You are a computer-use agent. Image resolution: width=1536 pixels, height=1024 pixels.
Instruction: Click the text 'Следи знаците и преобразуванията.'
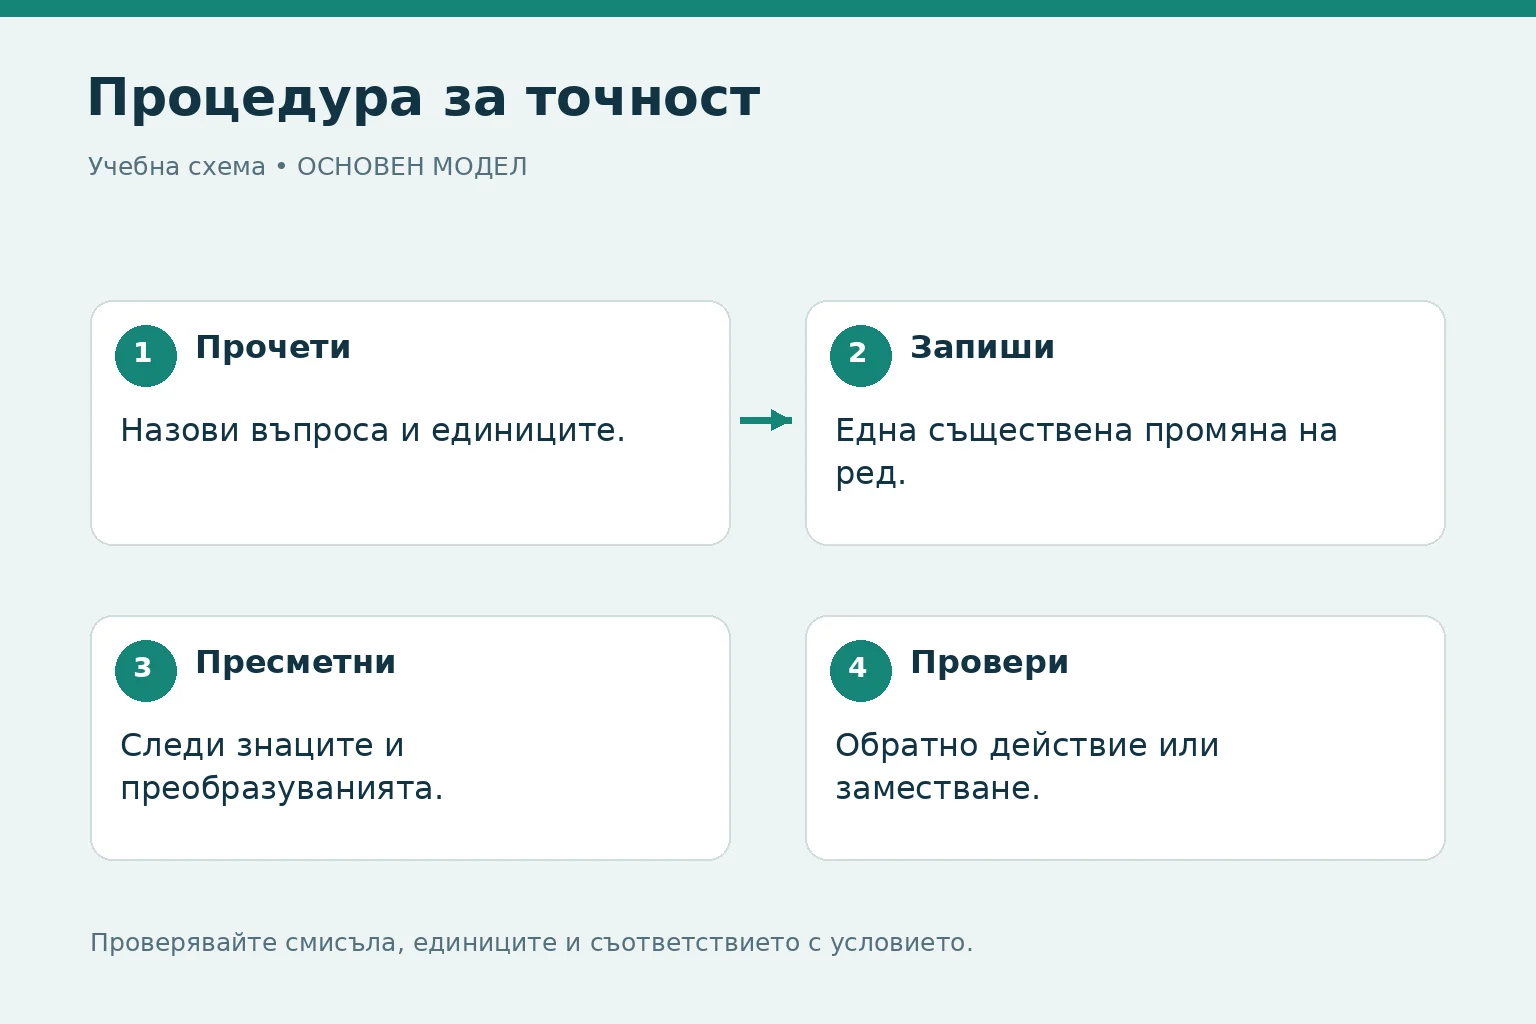pos(282,766)
